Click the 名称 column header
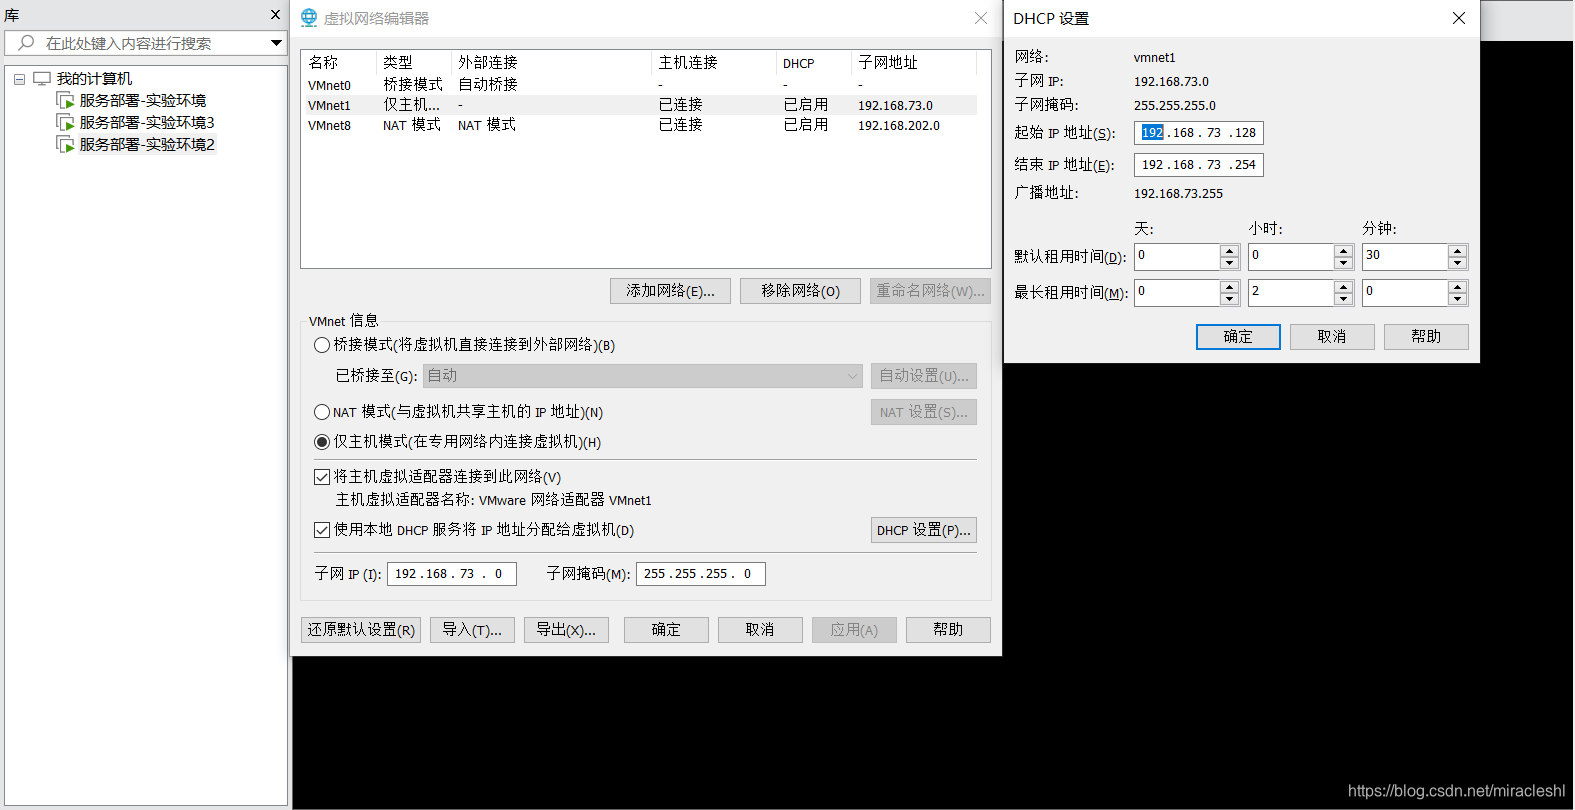The height and width of the screenshot is (810, 1575). pyautogui.click(x=340, y=63)
